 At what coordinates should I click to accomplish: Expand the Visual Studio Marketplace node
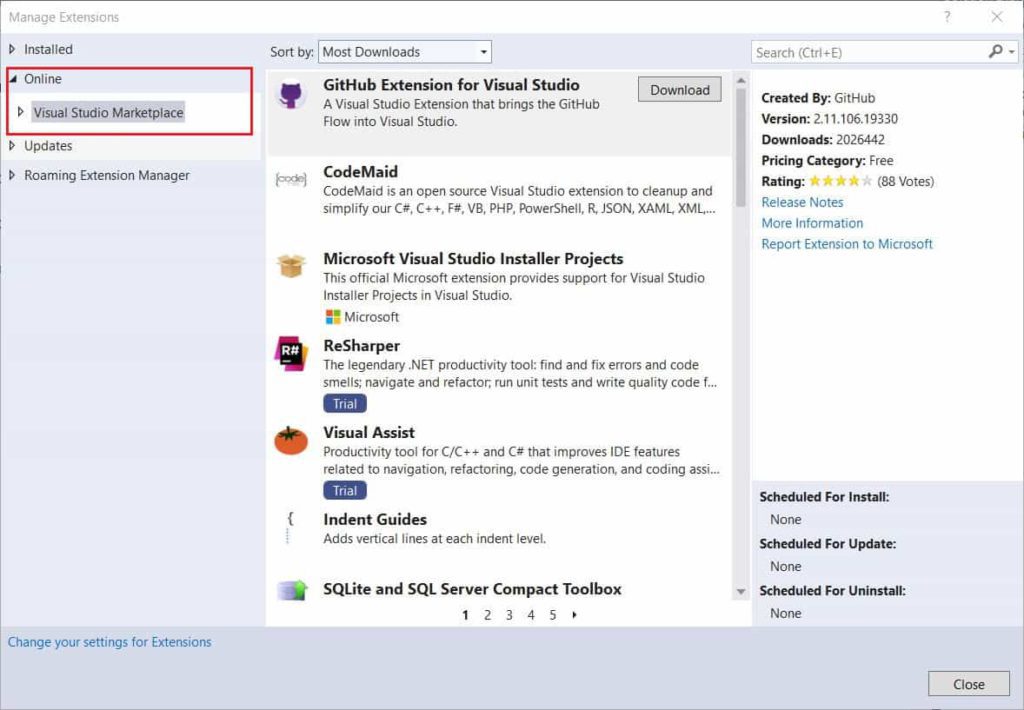tap(20, 112)
